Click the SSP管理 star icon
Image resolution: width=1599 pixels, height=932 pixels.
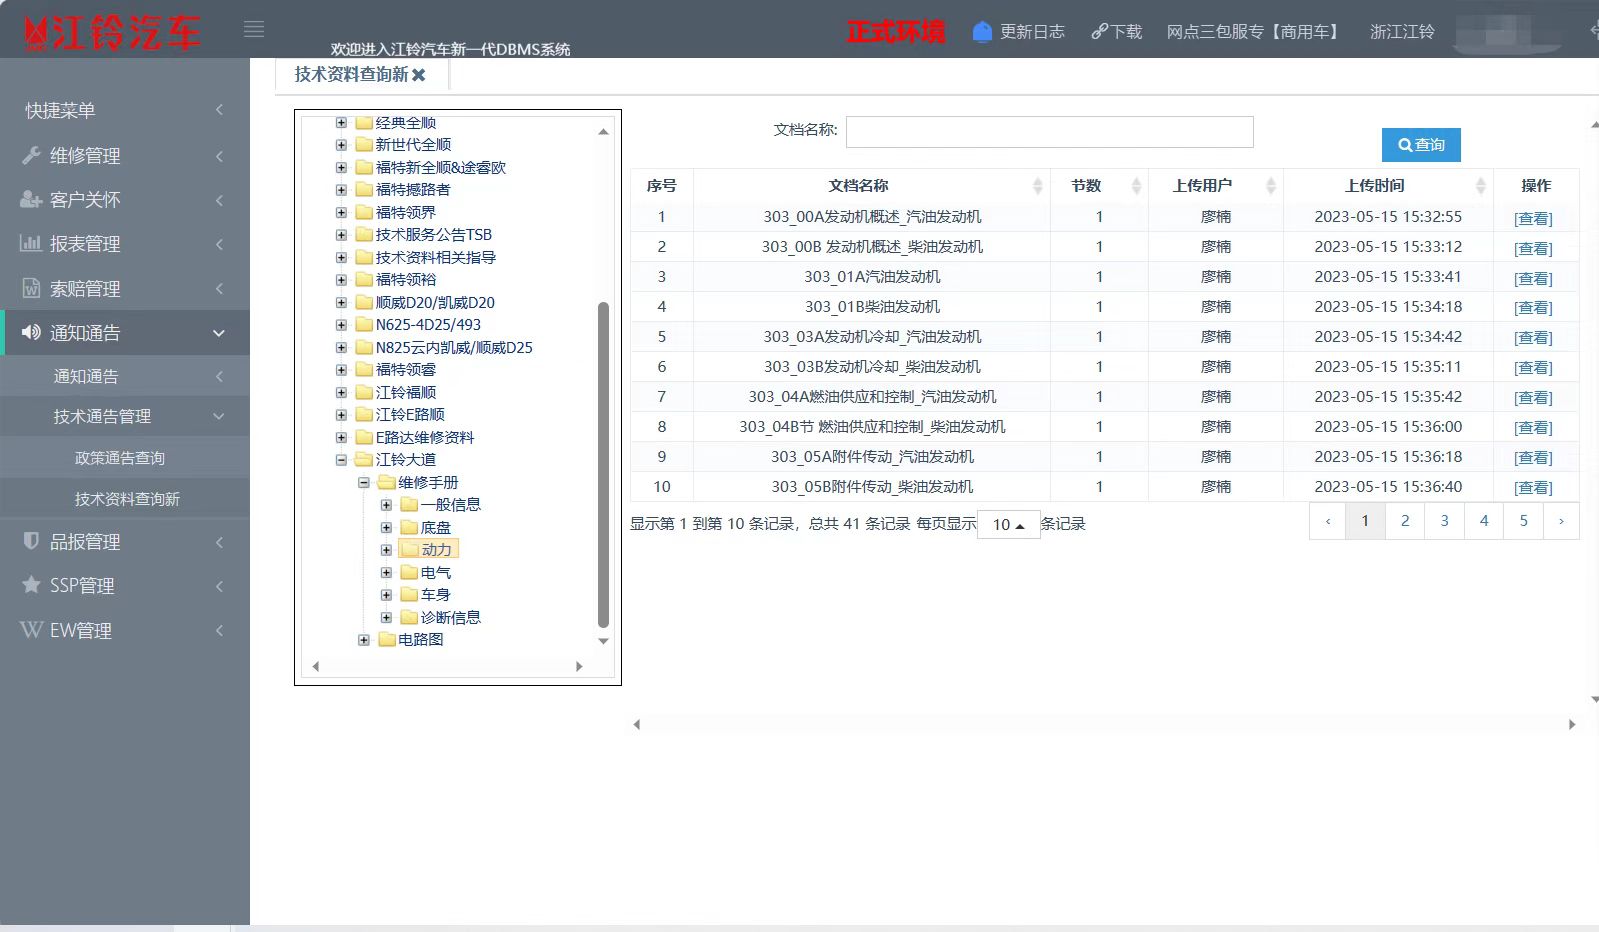31,585
